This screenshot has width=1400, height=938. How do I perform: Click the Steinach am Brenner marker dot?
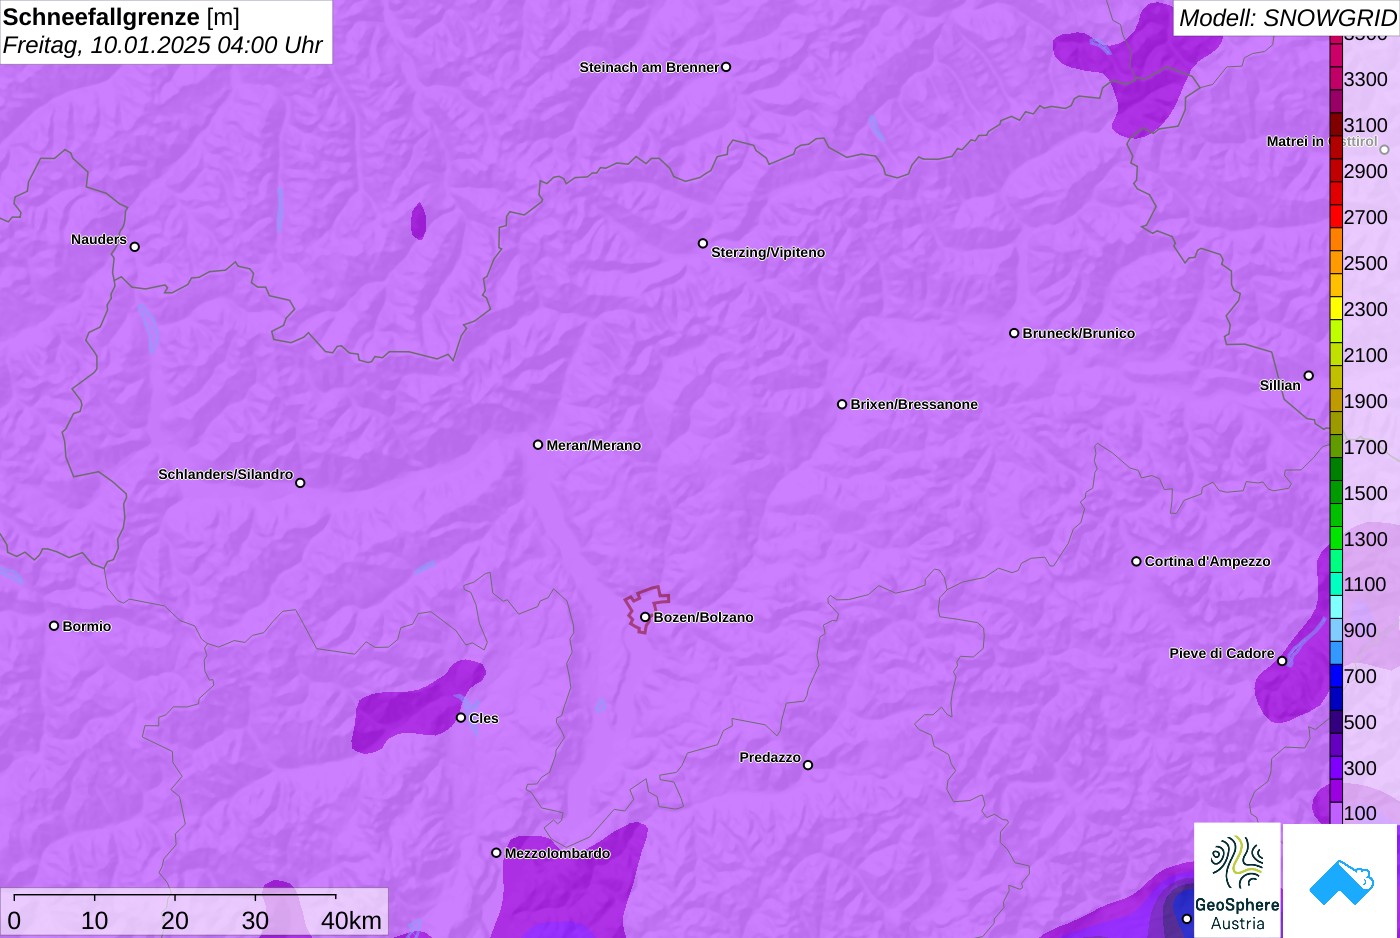pyautogui.click(x=726, y=67)
